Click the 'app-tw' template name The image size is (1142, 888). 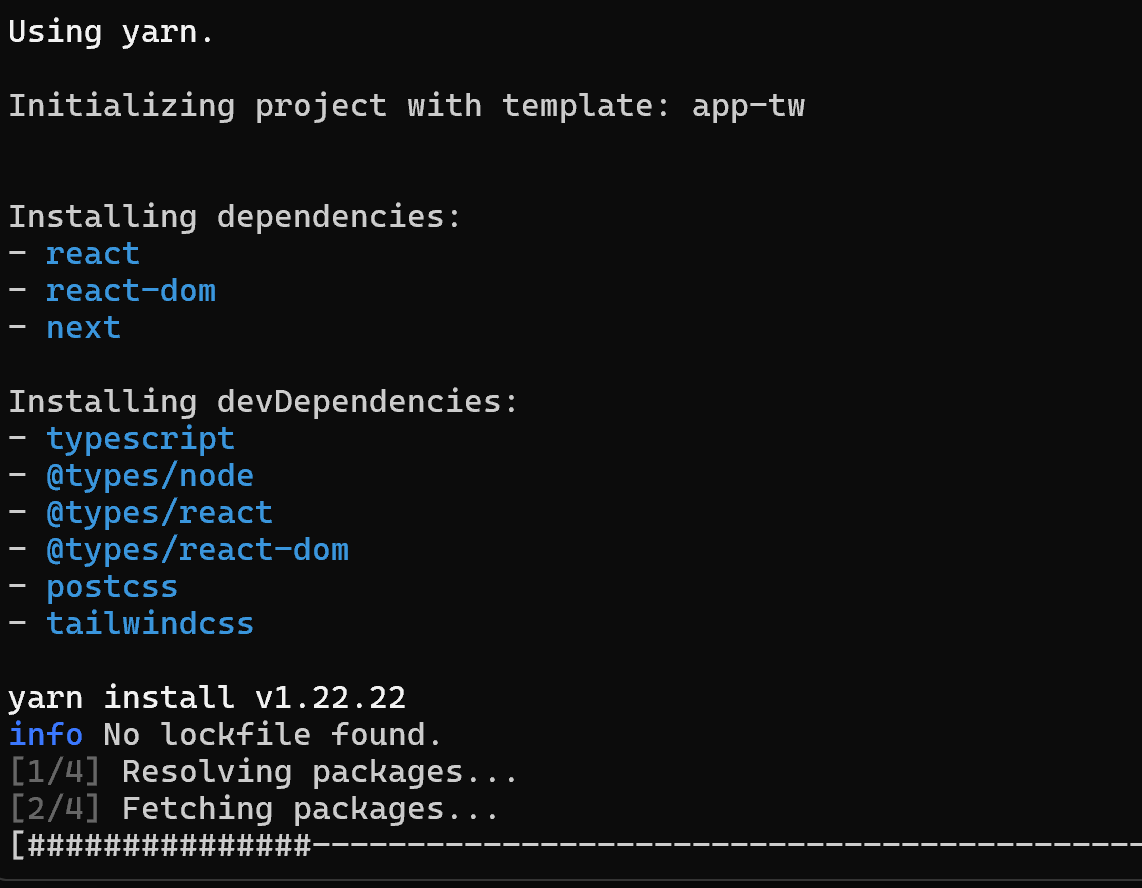click(748, 106)
